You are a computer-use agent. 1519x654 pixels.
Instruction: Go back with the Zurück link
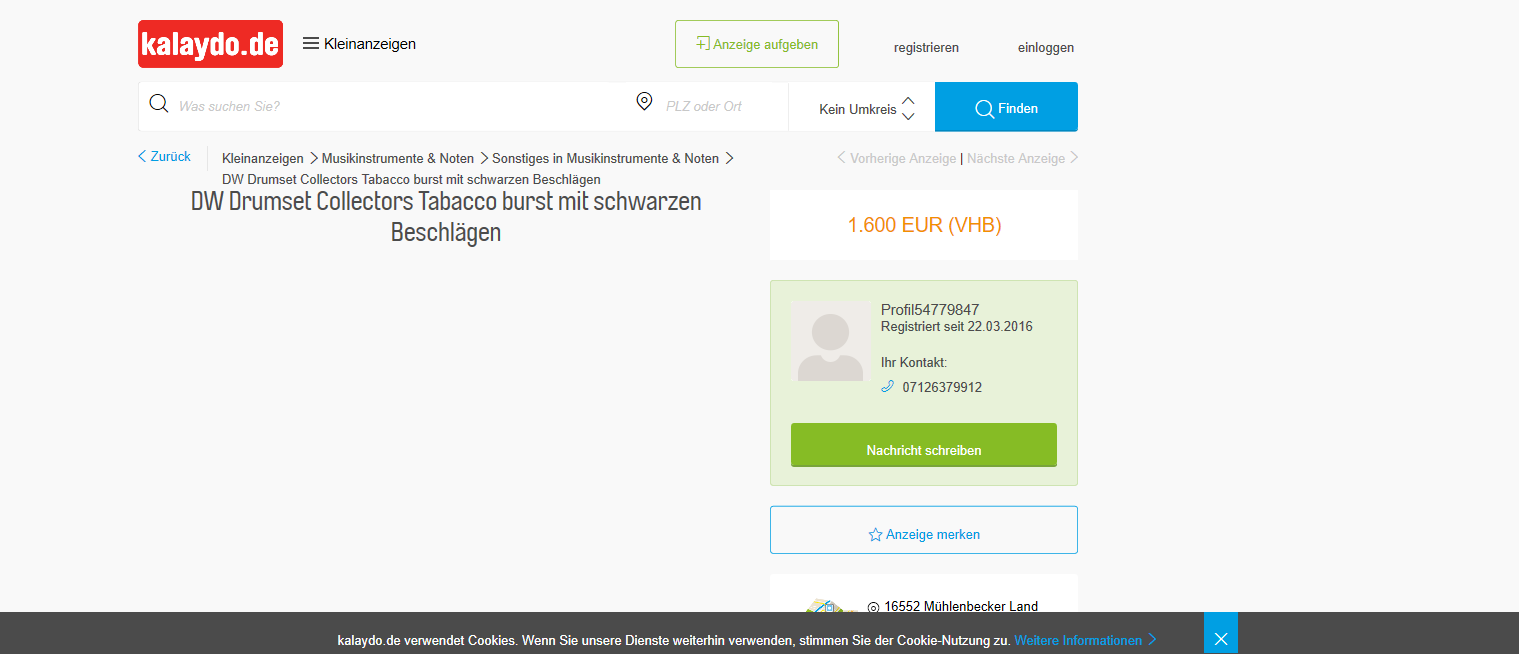[x=165, y=157]
